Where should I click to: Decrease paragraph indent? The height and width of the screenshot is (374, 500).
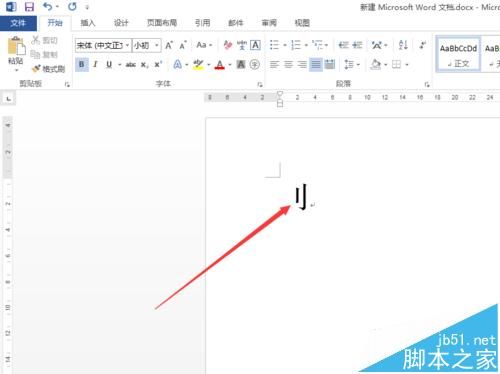tap(343, 45)
